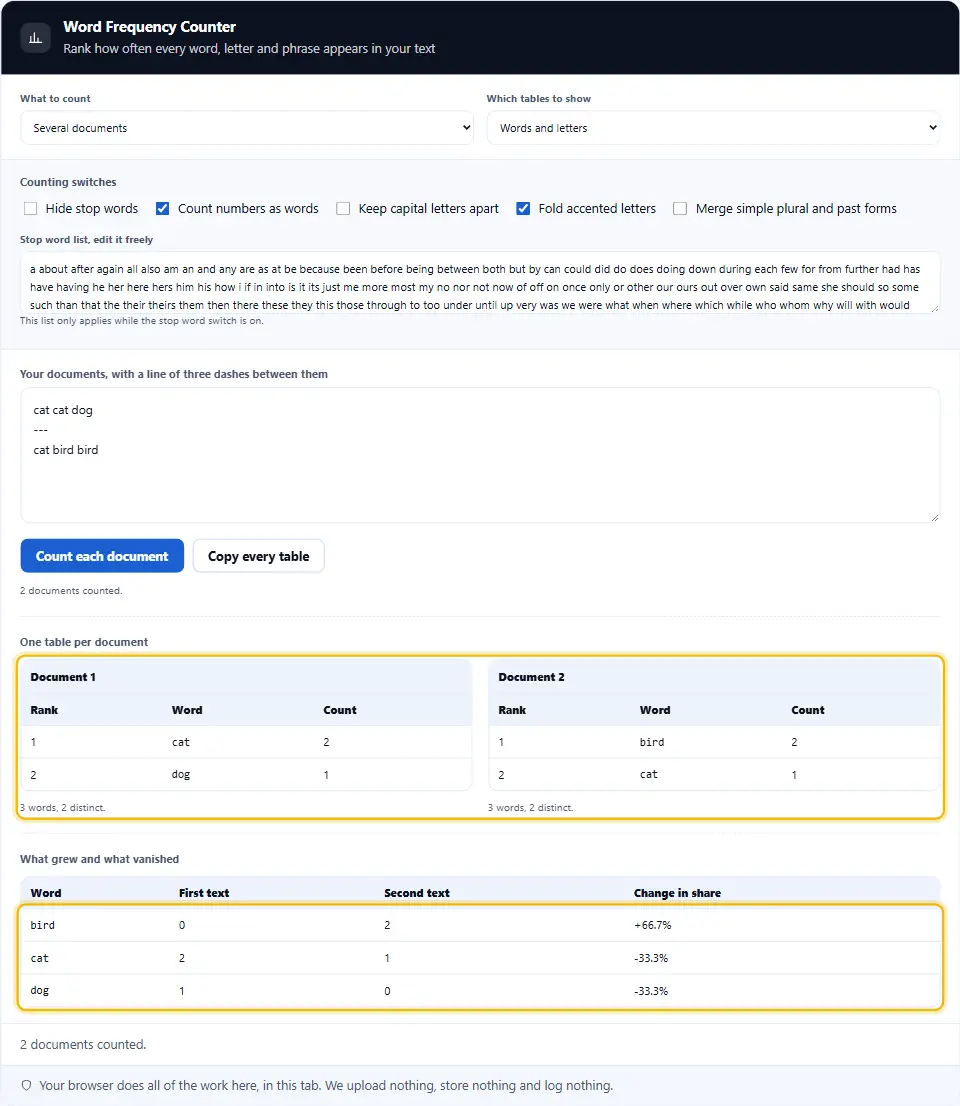Click the -33.3% value in the dog row
The height and width of the screenshot is (1106, 960).
pyautogui.click(x=650, y=991)
